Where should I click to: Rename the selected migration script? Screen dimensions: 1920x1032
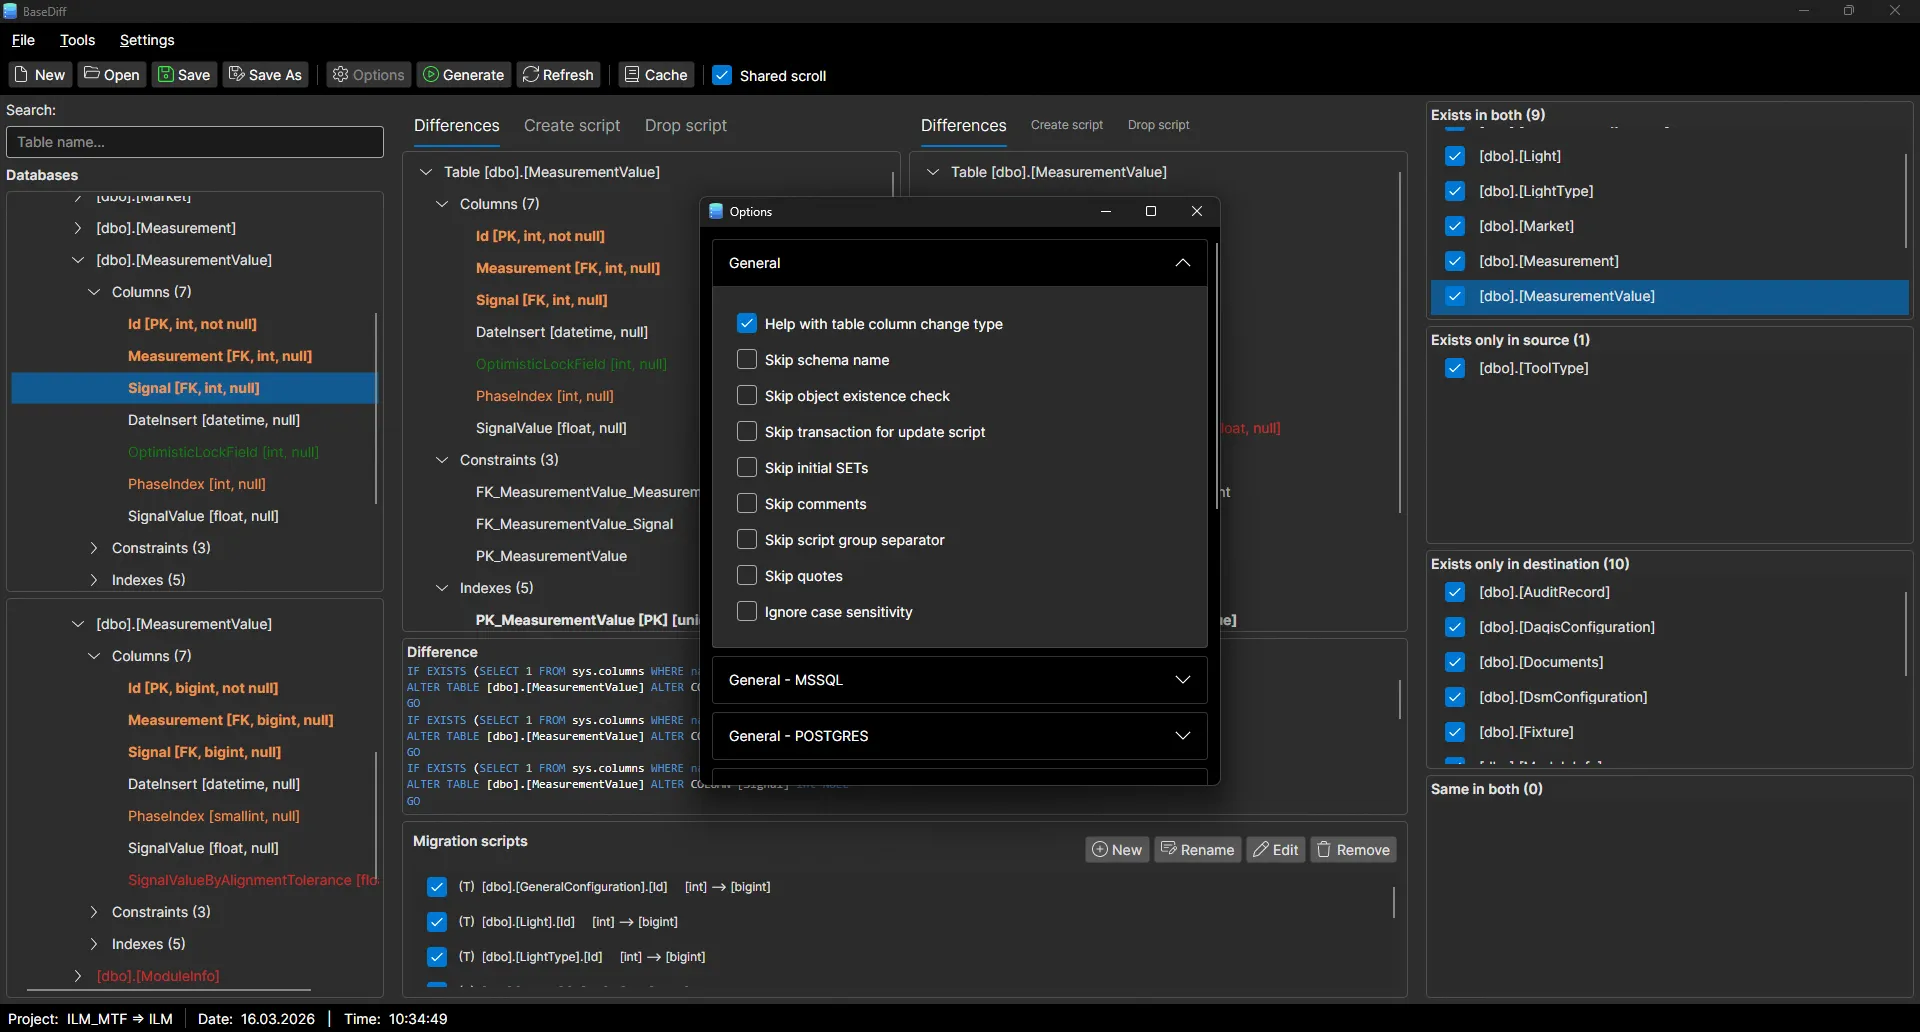coord(1197,849)
